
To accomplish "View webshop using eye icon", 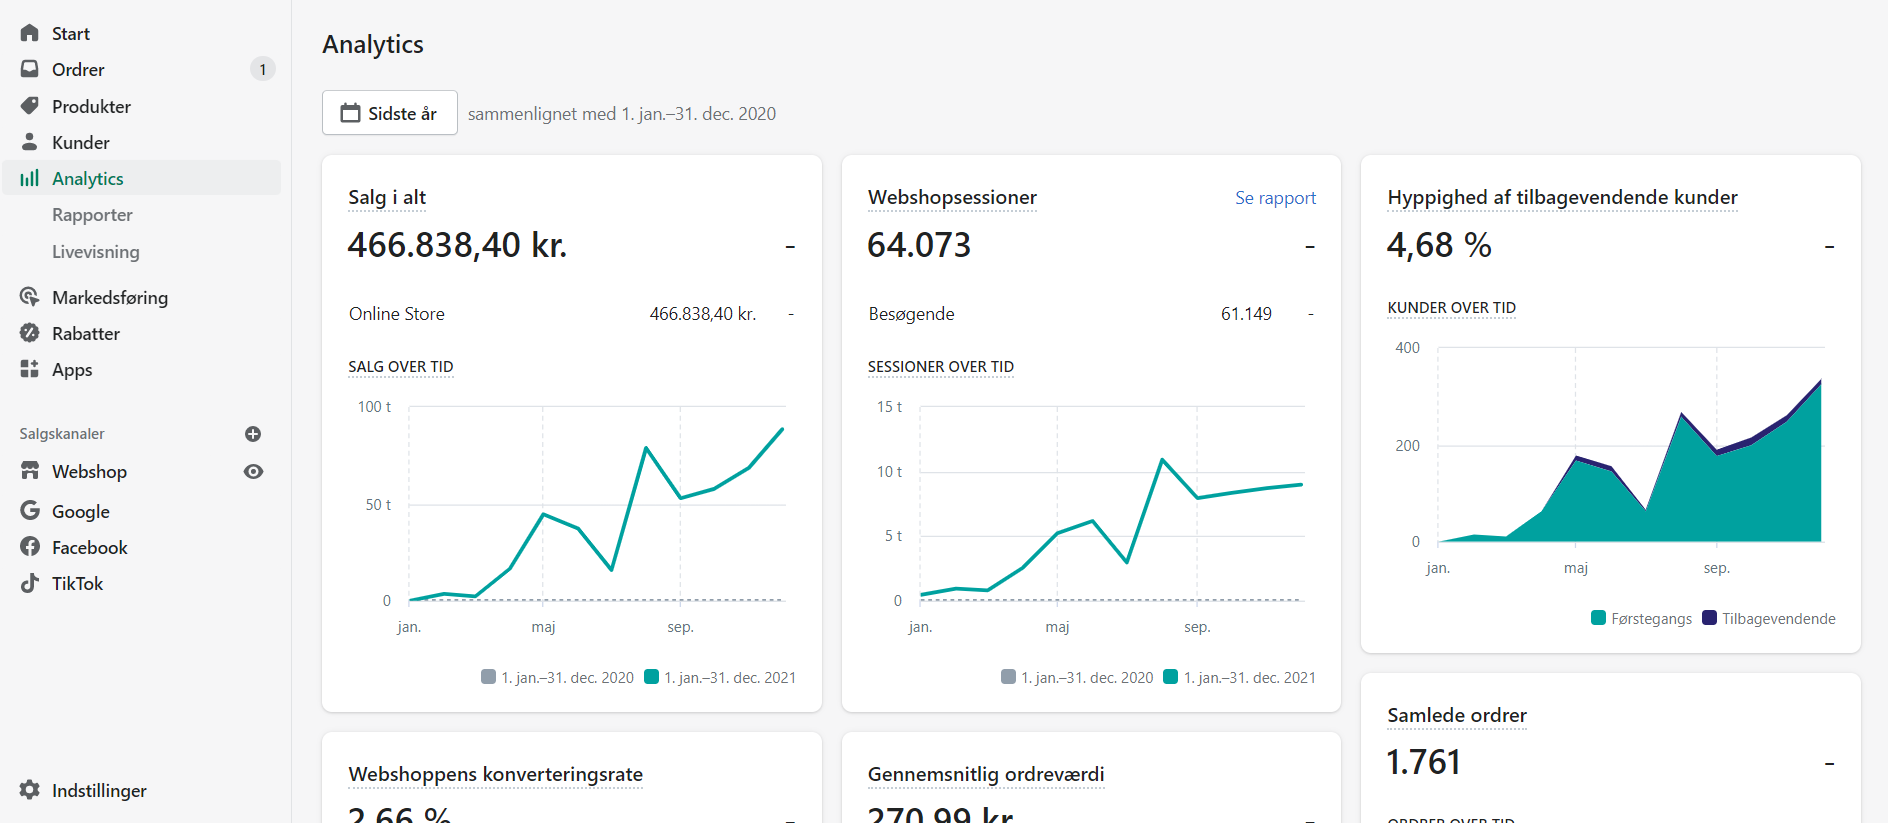I will coord(253,472).
